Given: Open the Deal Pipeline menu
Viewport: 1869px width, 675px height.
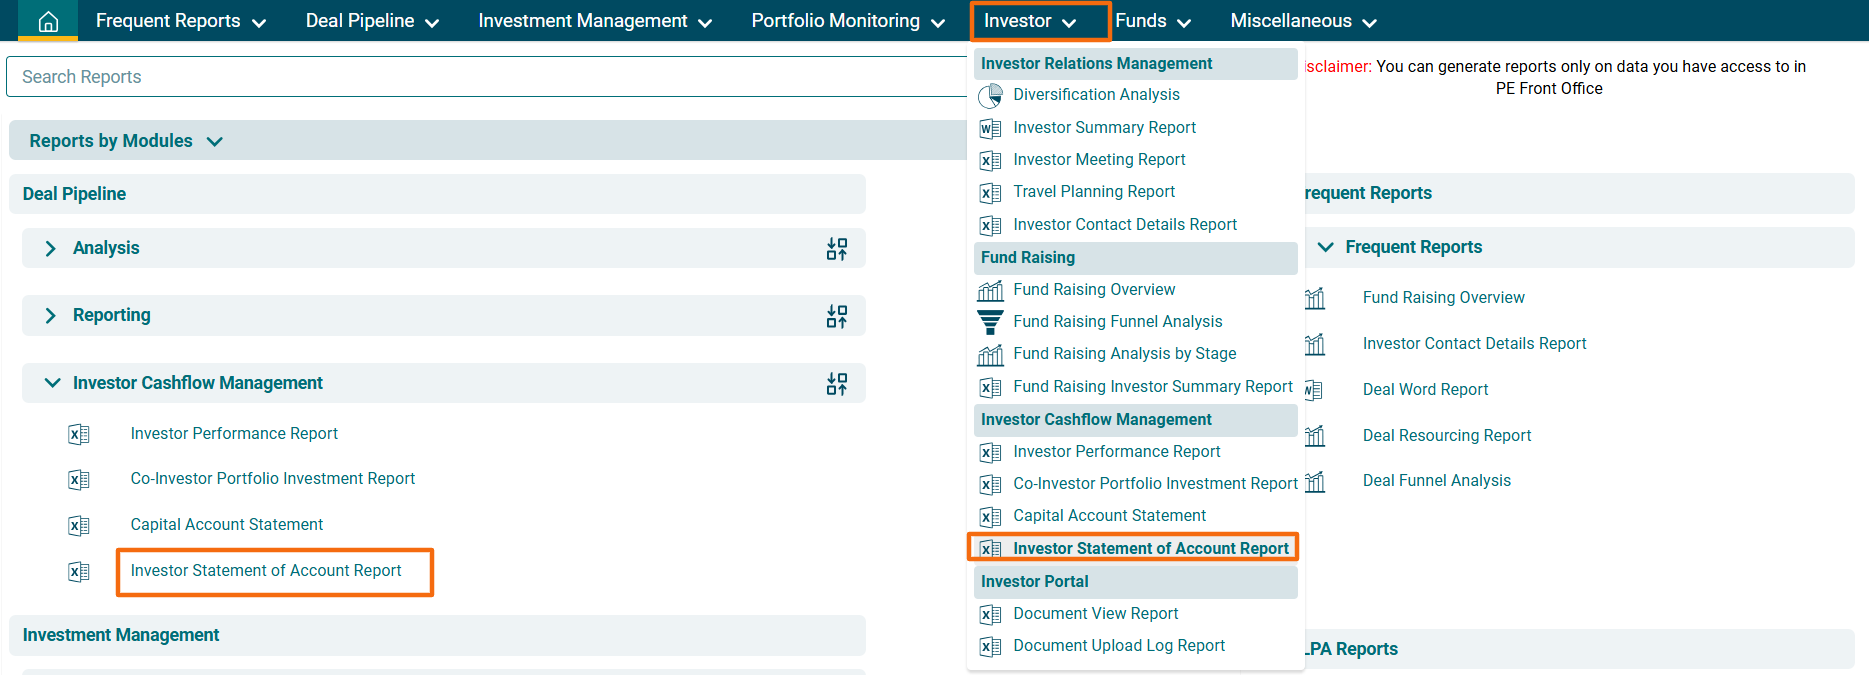Looking at the screenshot, I should [x=372, y=21].
